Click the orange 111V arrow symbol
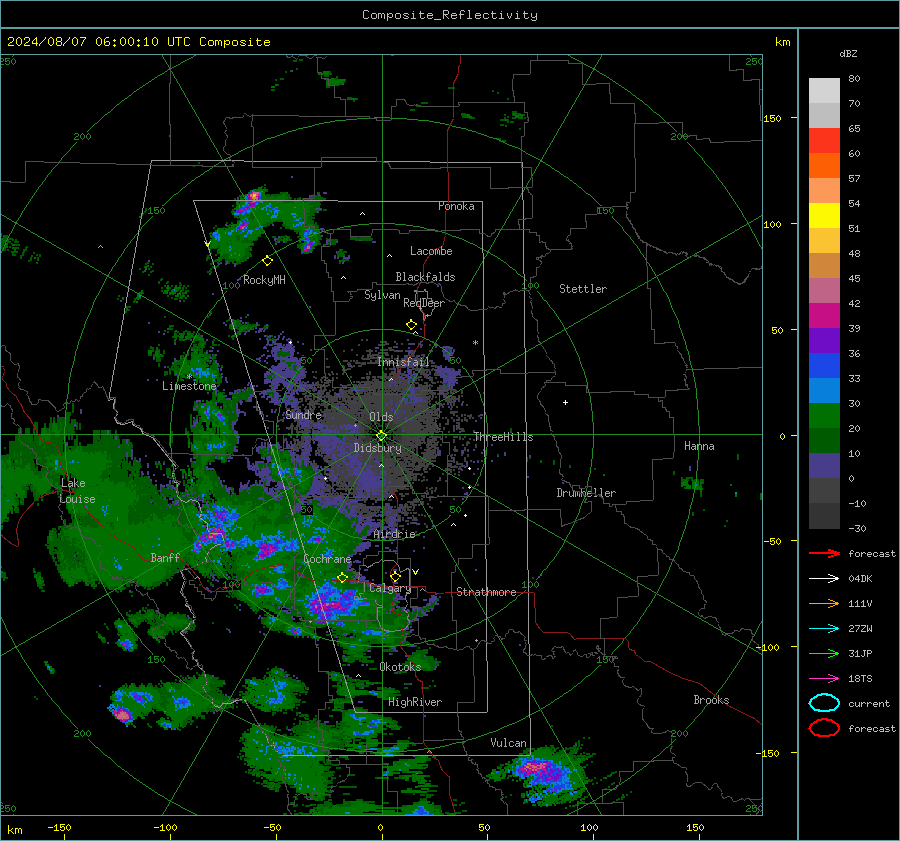Viewport: 900px width, 841px height. [824, 603]
